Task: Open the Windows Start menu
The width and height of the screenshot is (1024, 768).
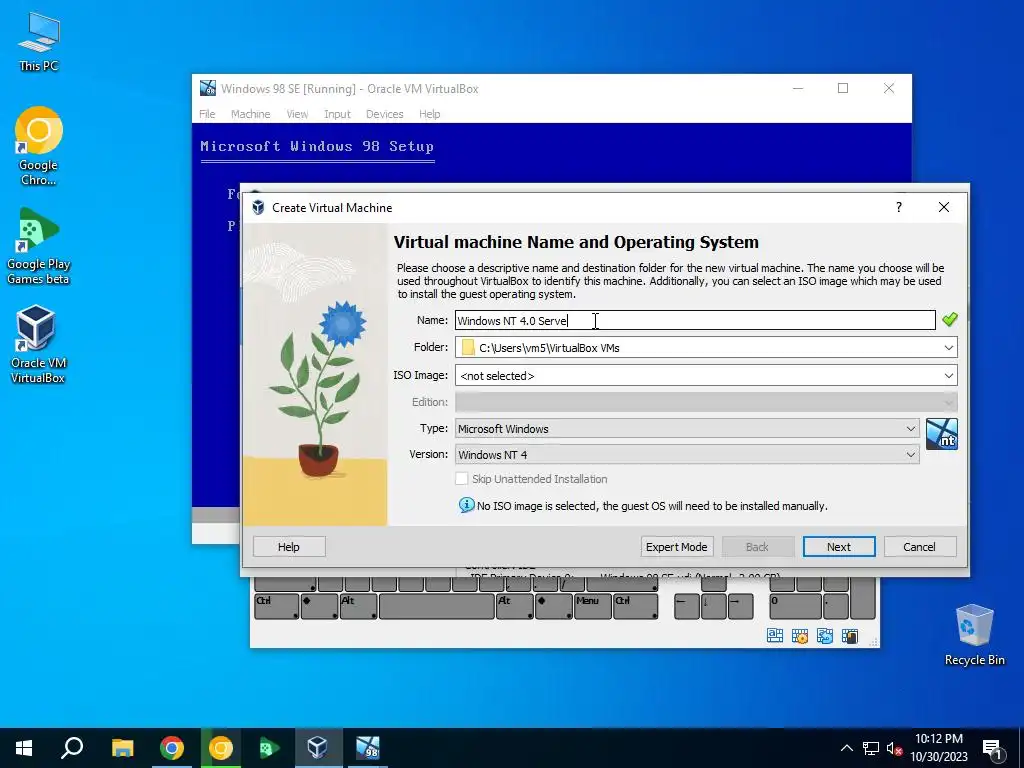Action: click(24, 748)
